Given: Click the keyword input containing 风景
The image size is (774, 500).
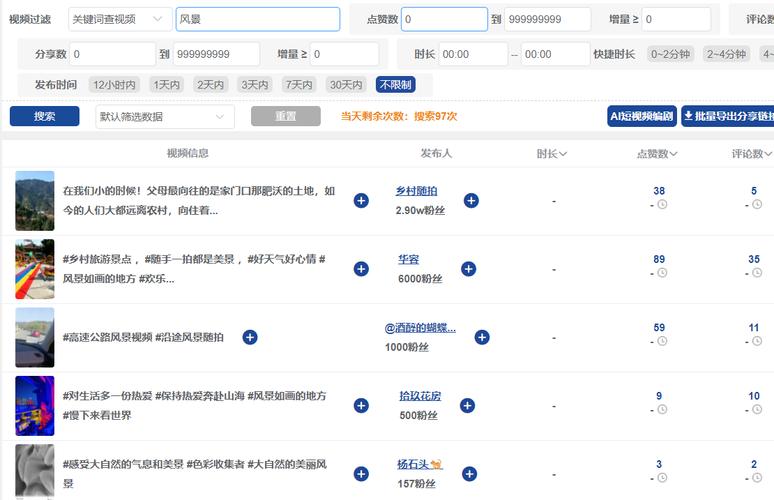Looking at the screenshot, I should [x=258, y=19].
